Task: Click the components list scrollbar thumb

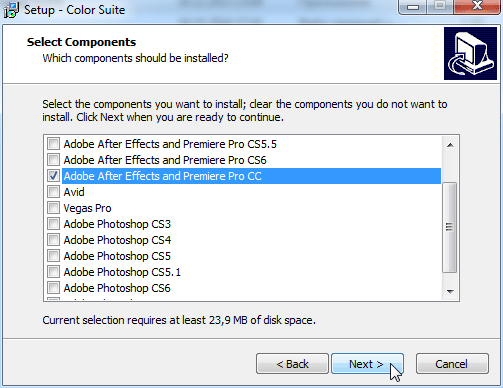Action: click(450, 227)
